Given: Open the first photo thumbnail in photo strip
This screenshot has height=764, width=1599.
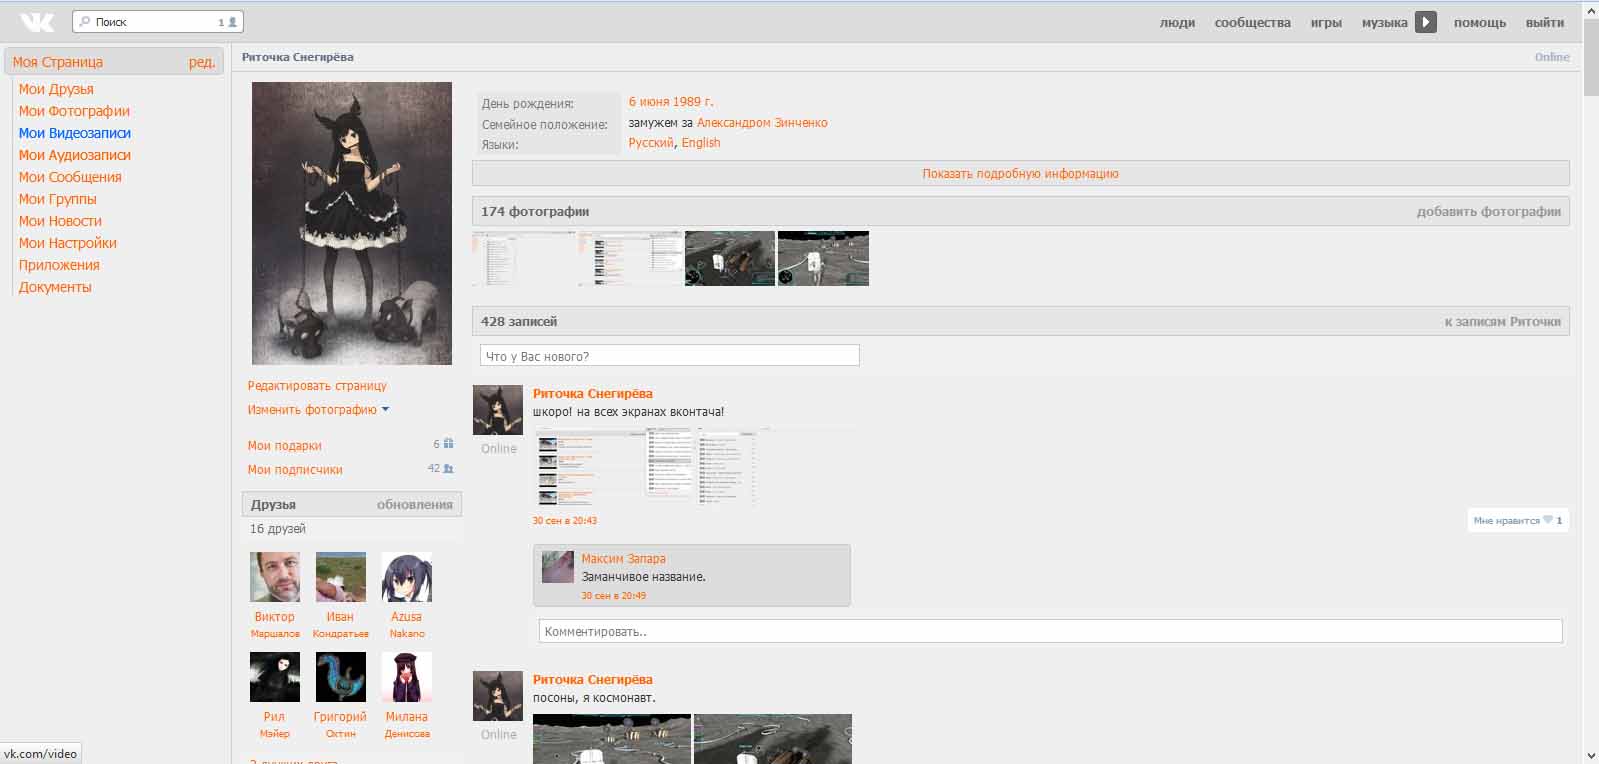Looking at the screenshot, I should click(x=524, y=259).
